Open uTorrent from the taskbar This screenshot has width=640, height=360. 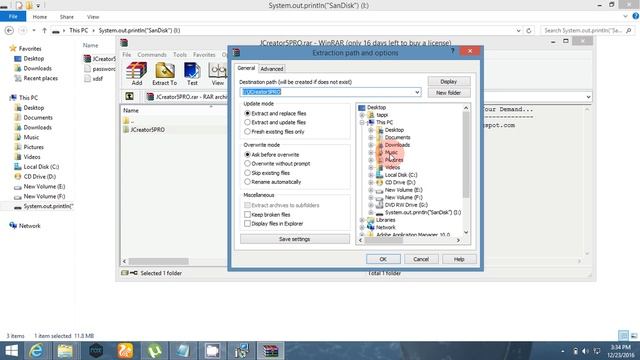(154, 351)
